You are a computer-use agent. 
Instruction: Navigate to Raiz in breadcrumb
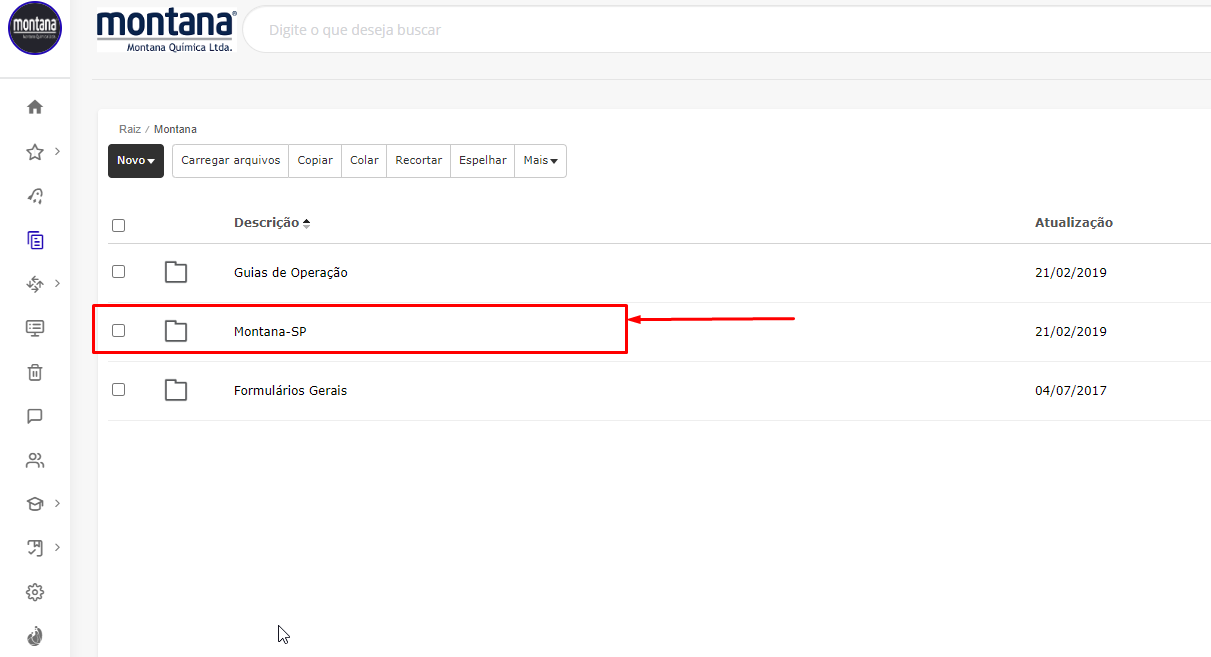click(130, 129)
